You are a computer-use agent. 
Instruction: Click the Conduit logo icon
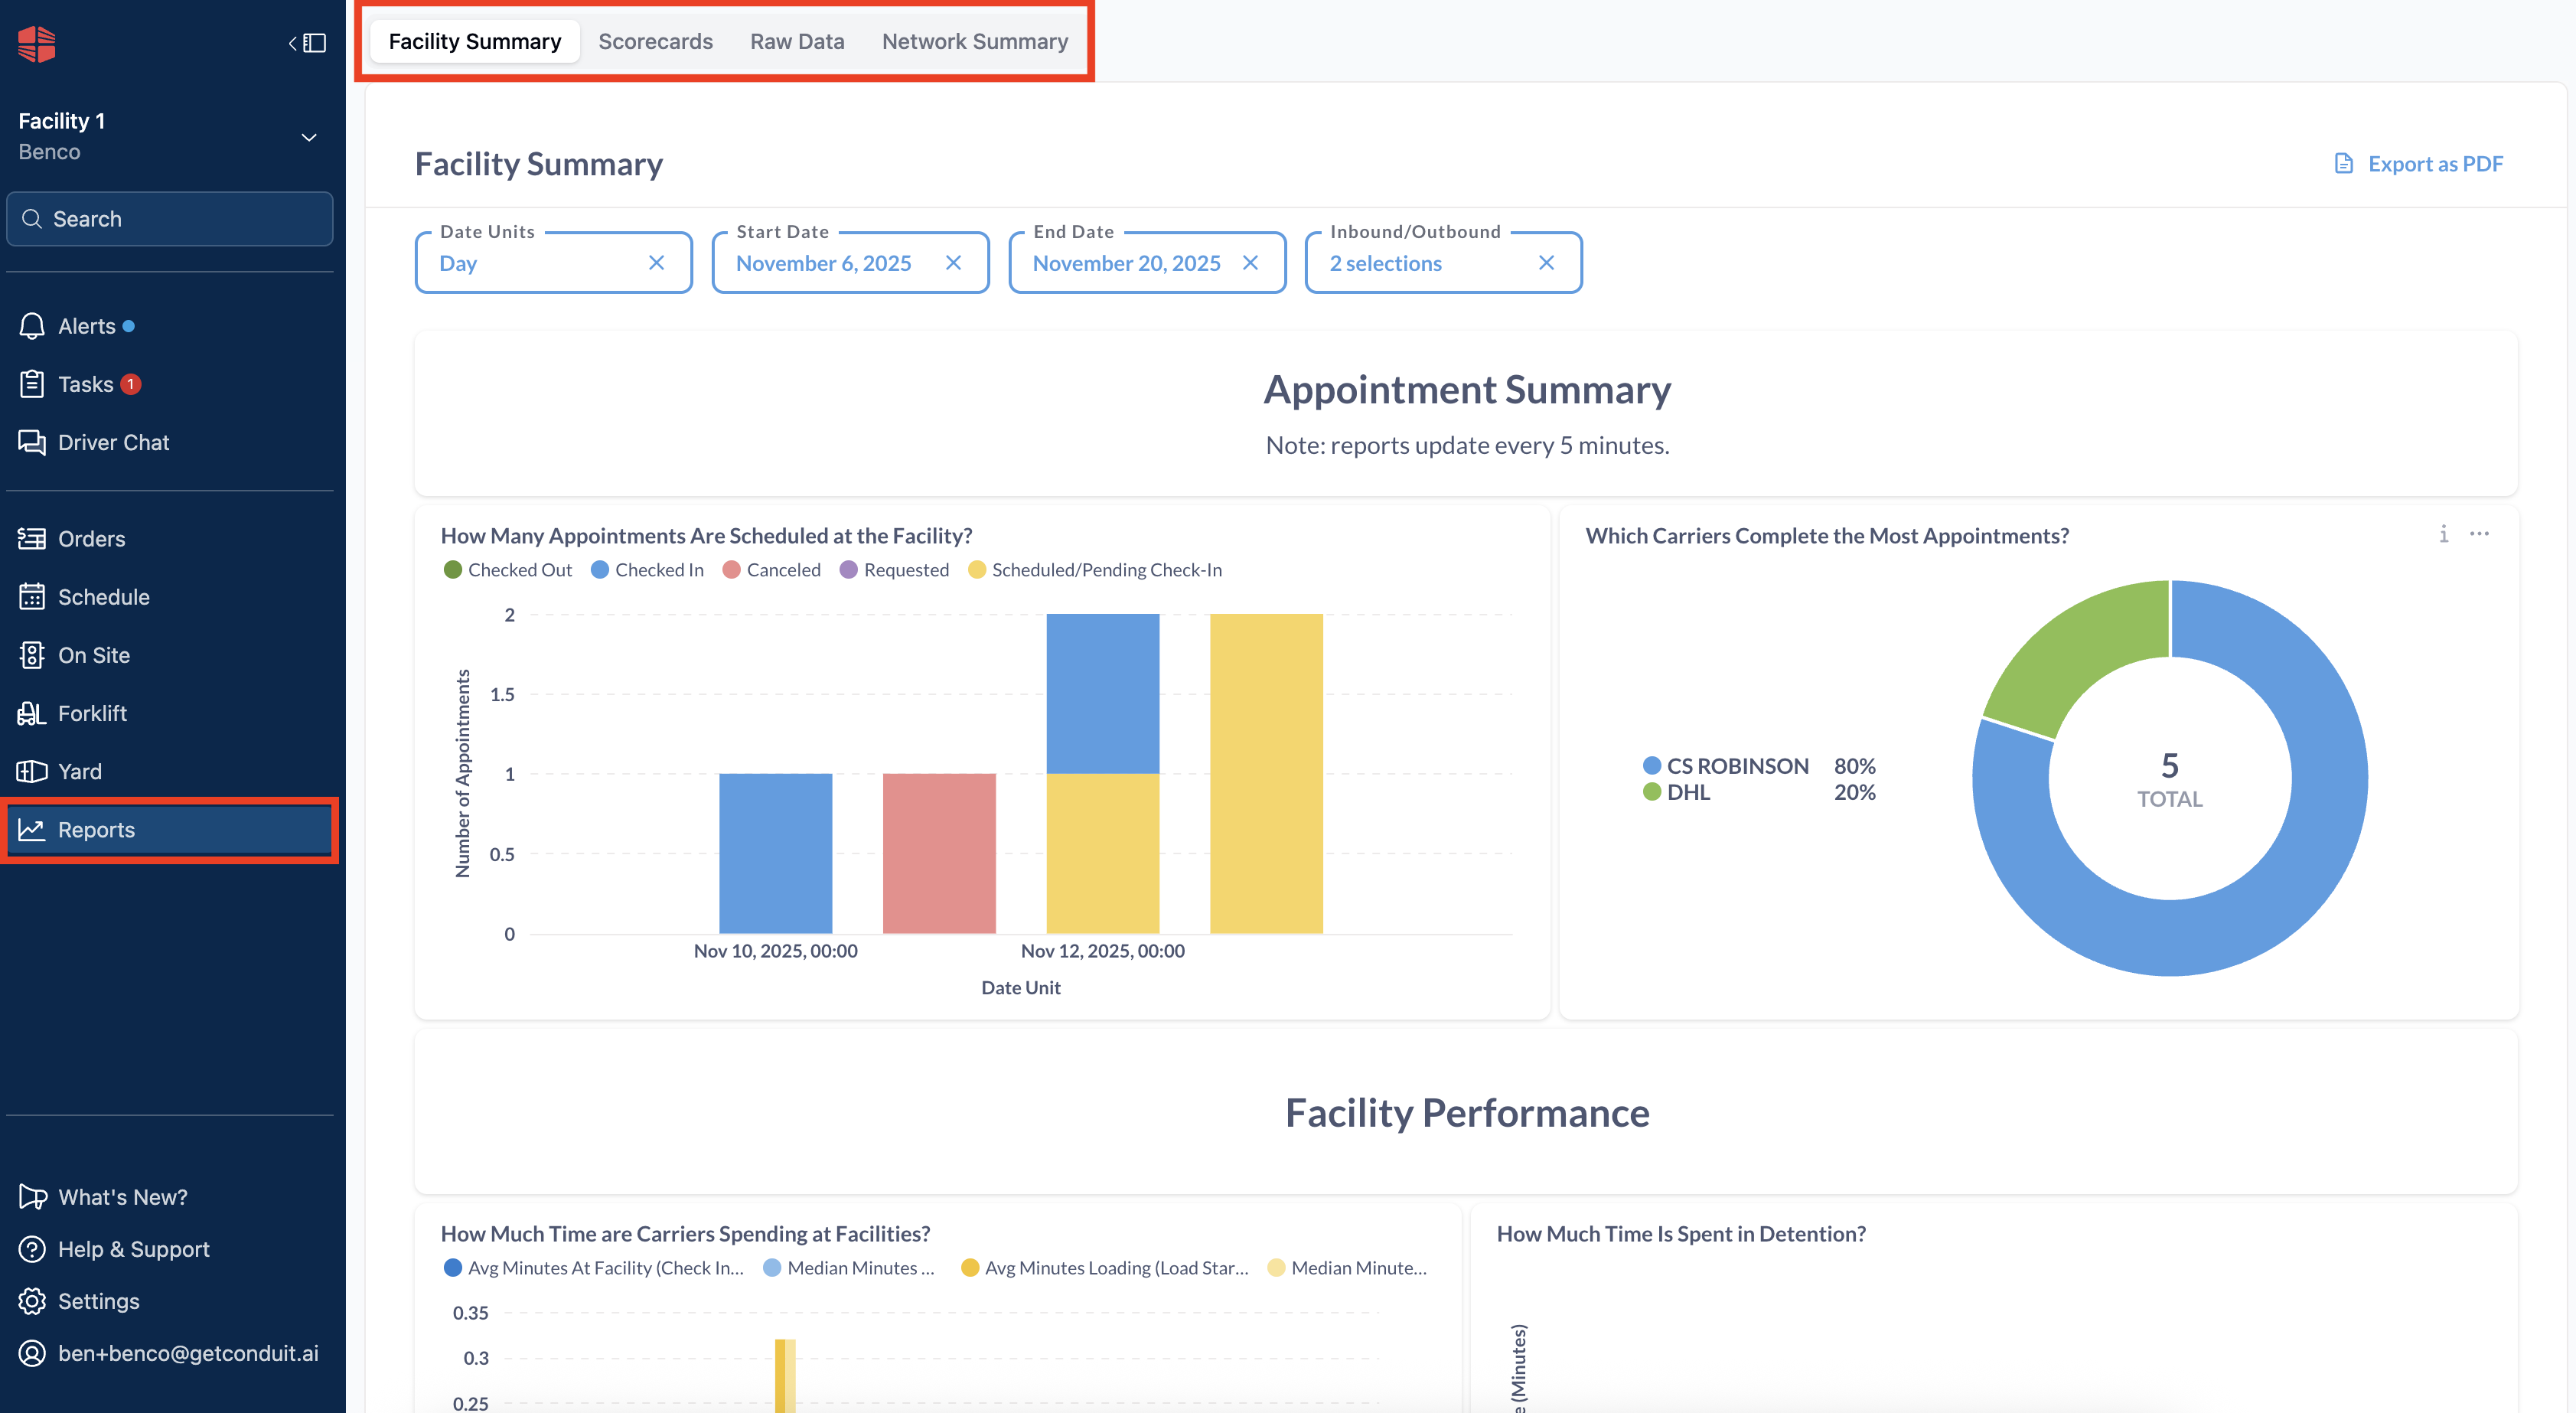37,43
